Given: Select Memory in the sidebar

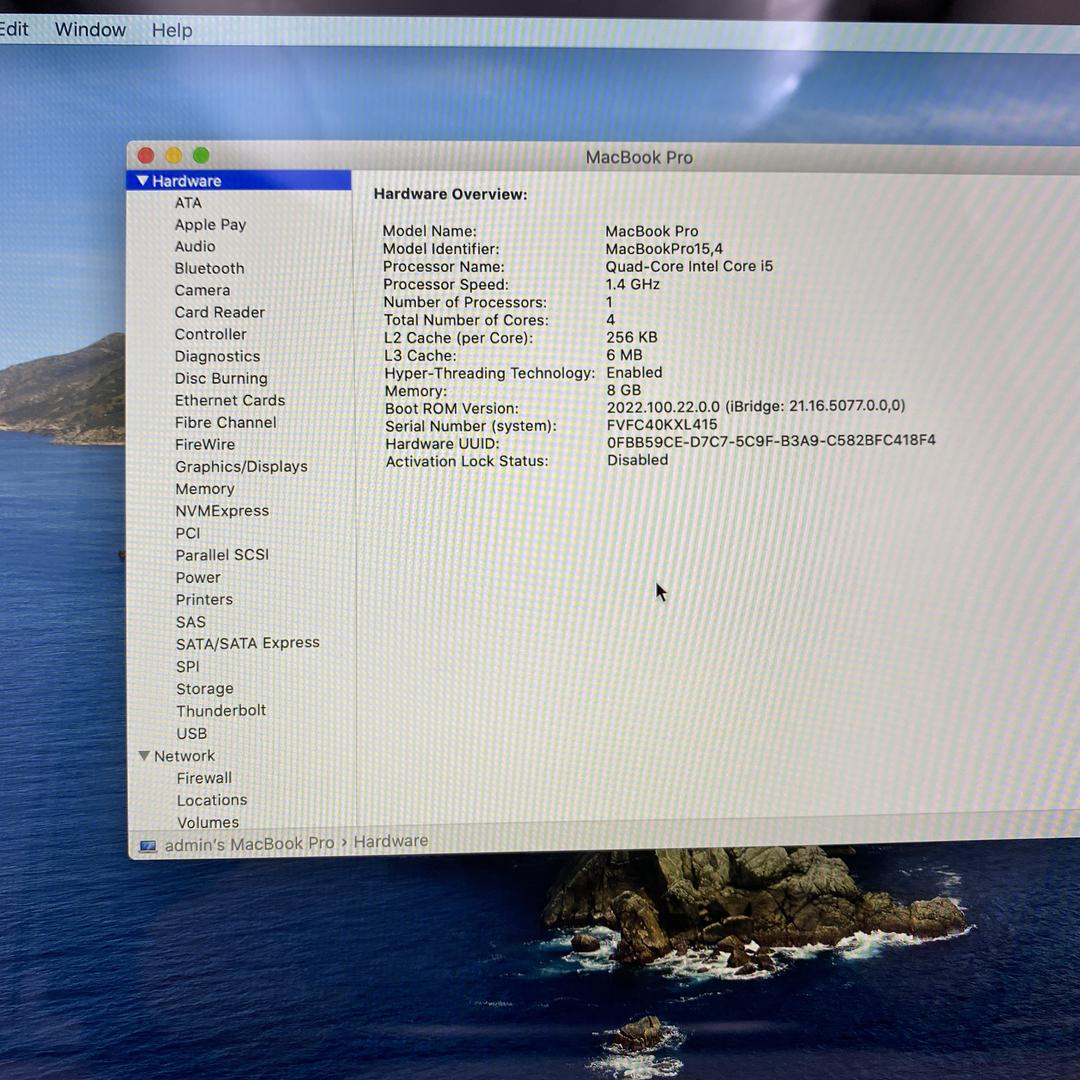Looking at the screenshot, I should [x=205, y=488].
